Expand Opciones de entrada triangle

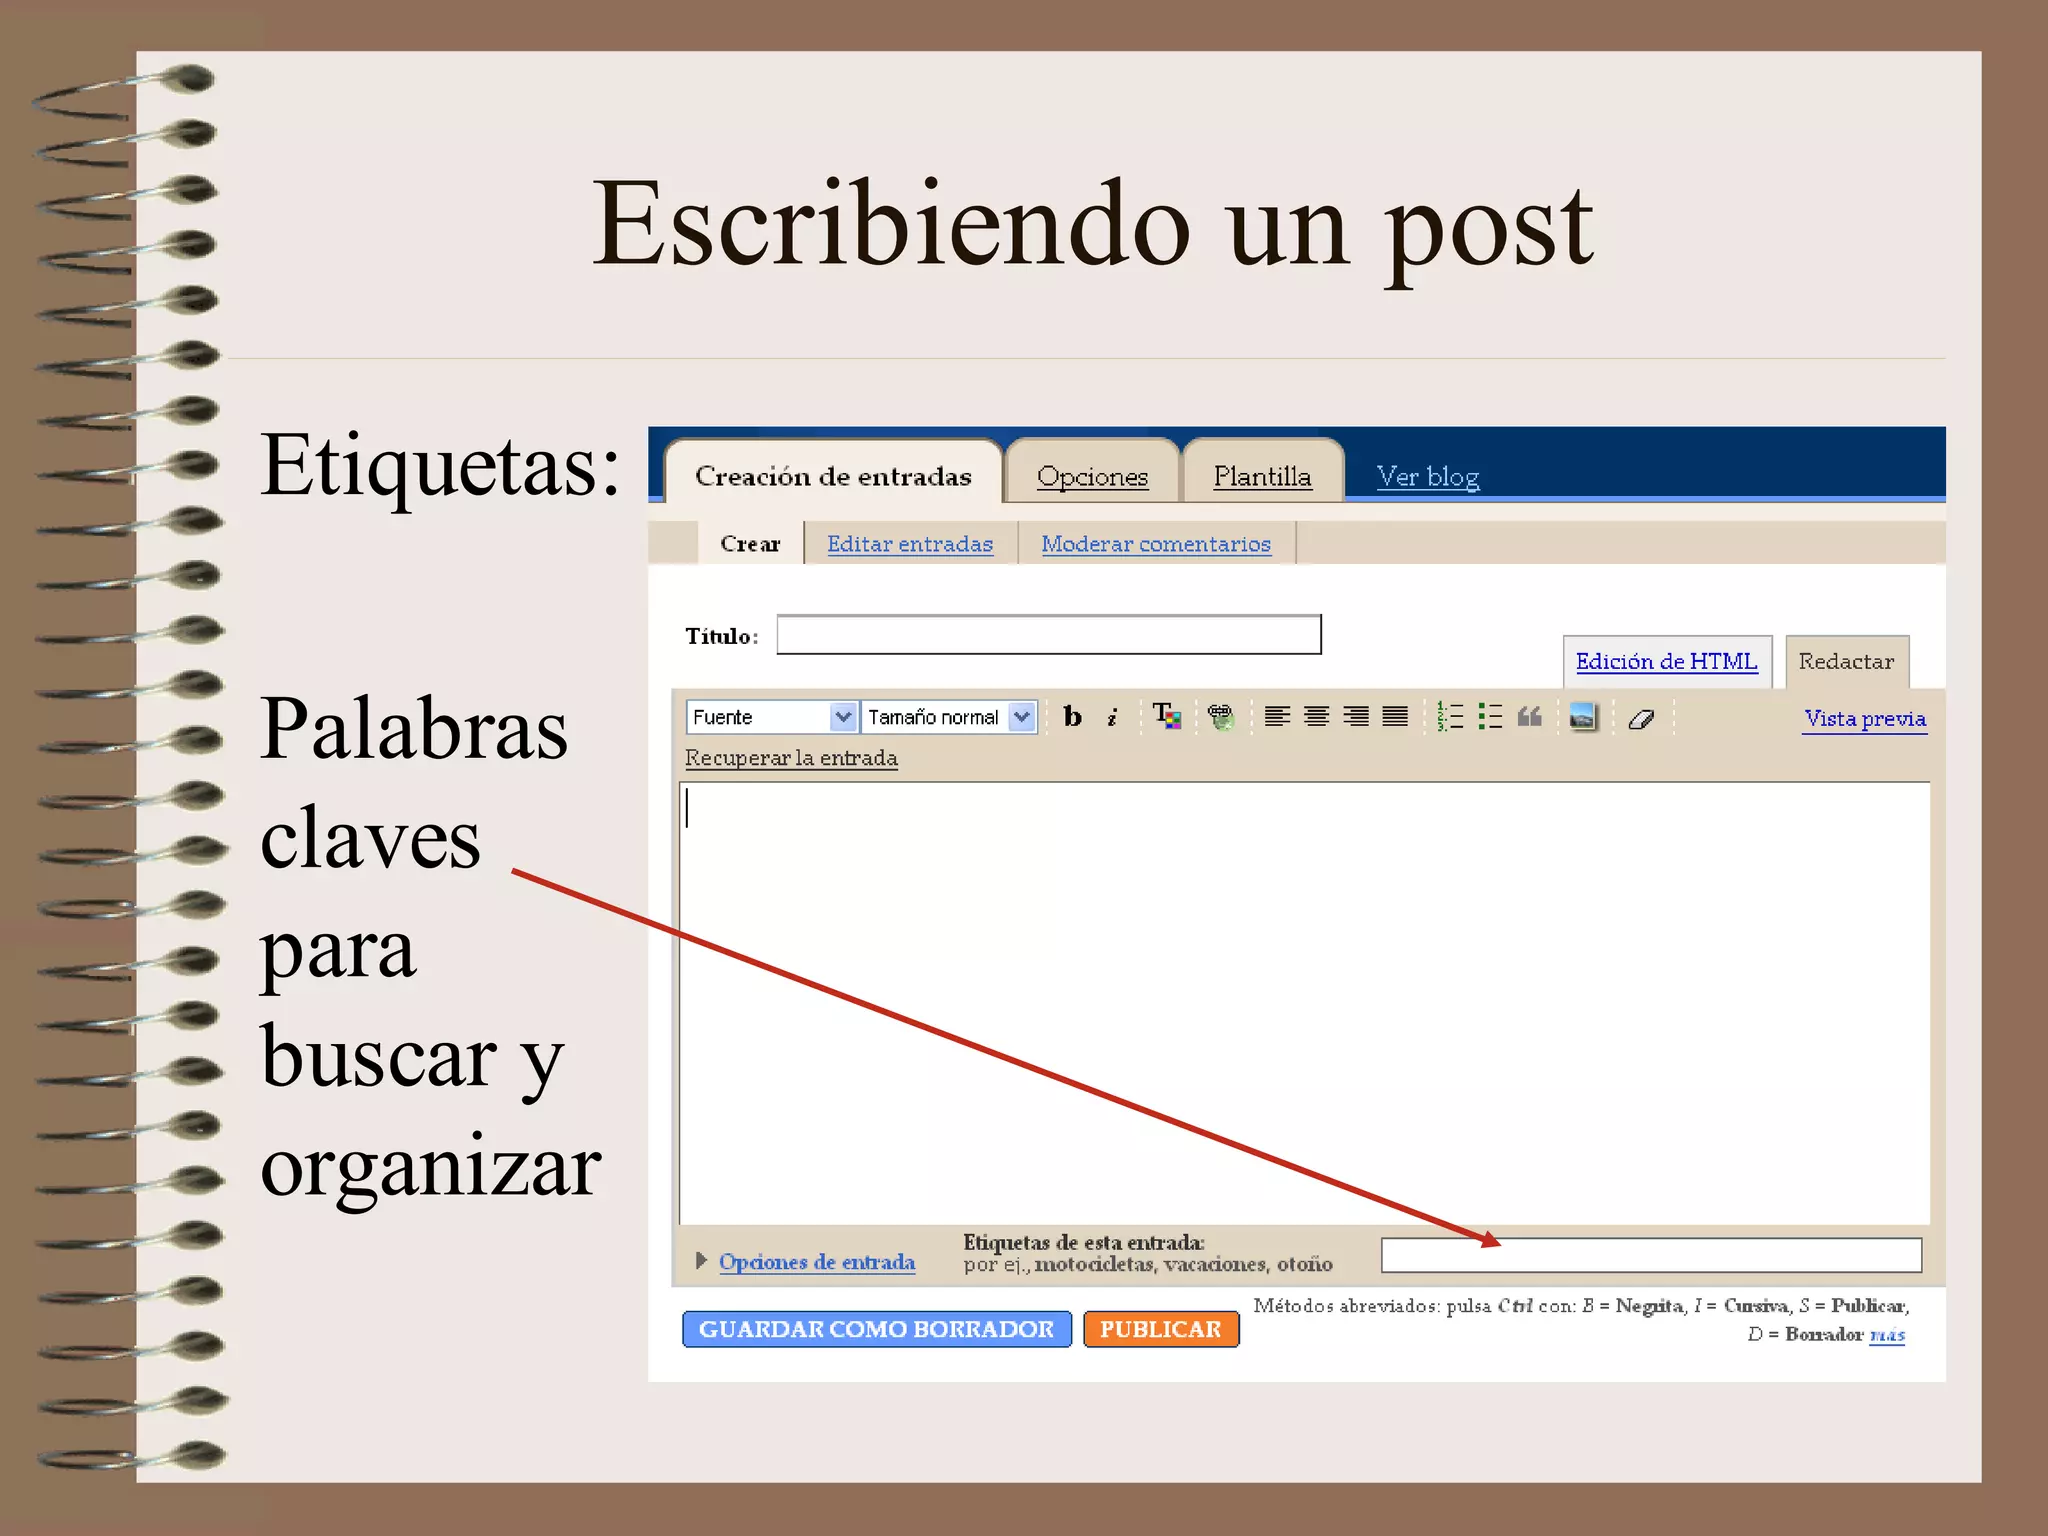[x=701, y=1260]
